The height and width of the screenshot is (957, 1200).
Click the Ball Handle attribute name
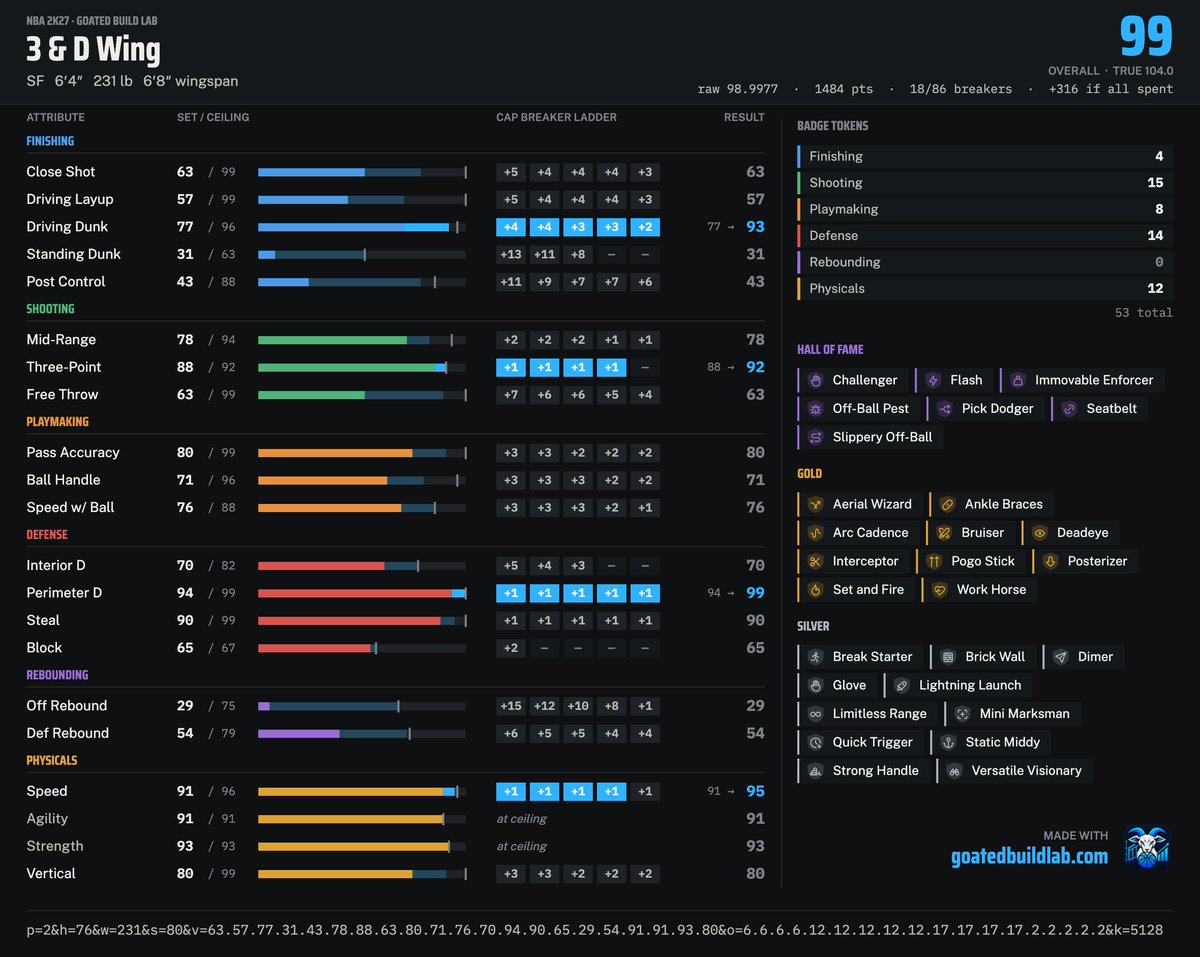63,480
